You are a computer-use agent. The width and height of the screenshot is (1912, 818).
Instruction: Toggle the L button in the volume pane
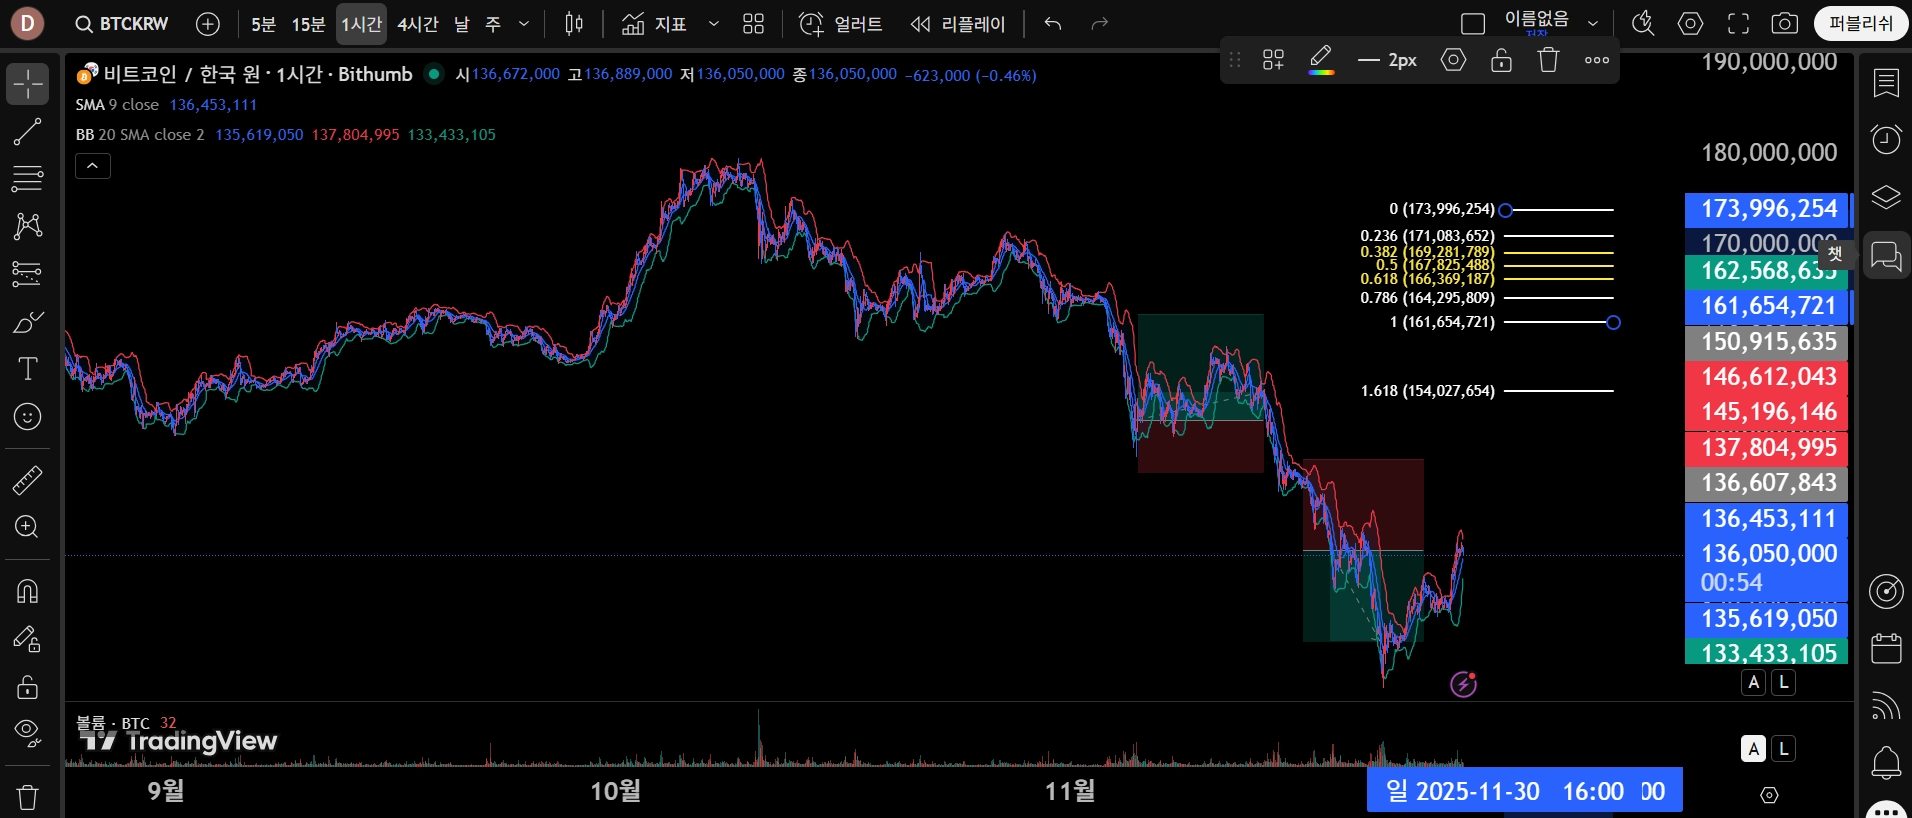point(1783,749)
